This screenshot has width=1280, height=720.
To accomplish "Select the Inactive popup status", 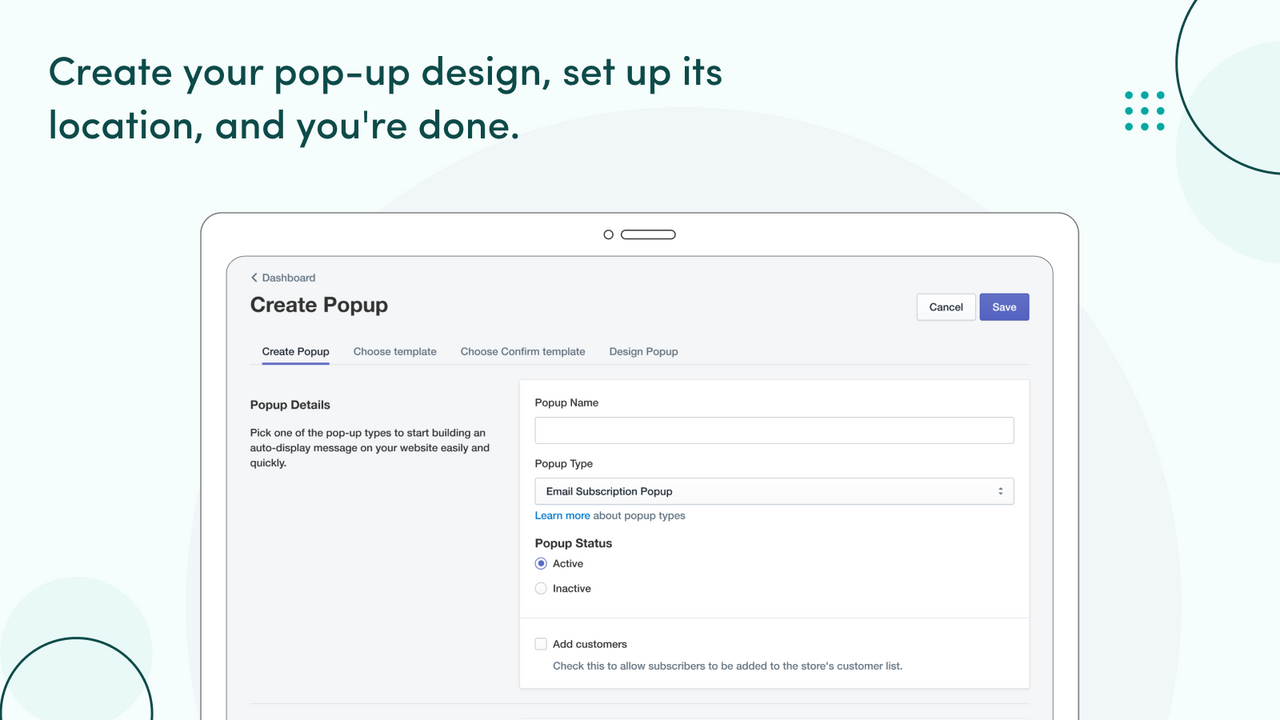I will click(540, 588).
